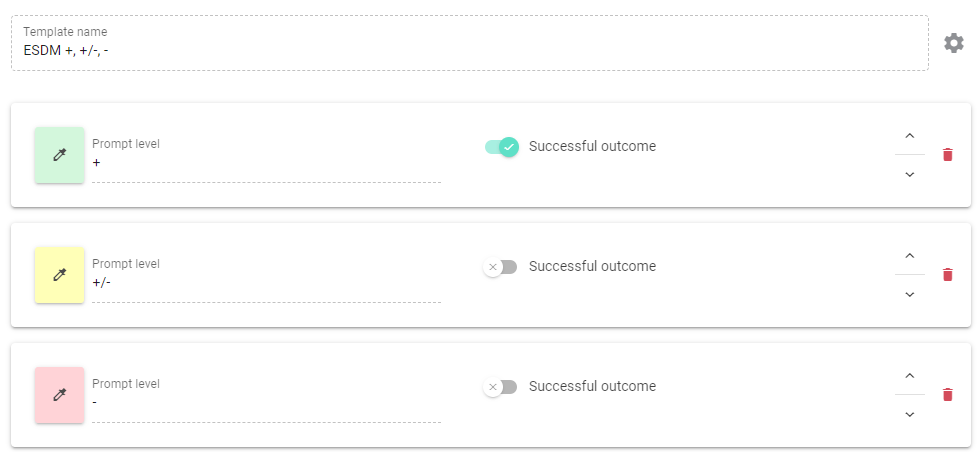The width and height of the screenshot is (979, 452).
Task: Delete the "+/-" prompt level row
Action: (x=947, y=274)
